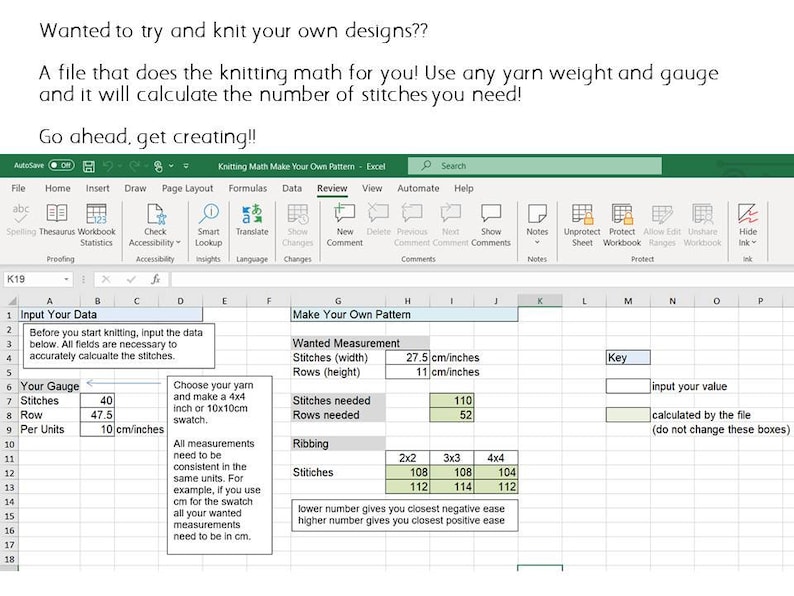The image size is (794, 596).
Task: Click Unprotect Sheet
Action: click(582, 225)
